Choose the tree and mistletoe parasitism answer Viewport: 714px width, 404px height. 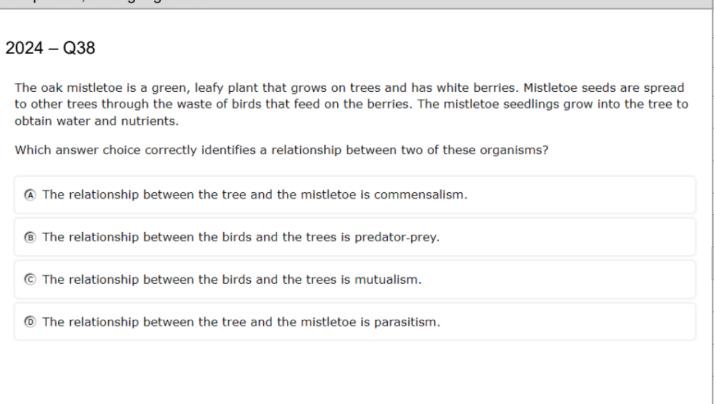[355, 322]
